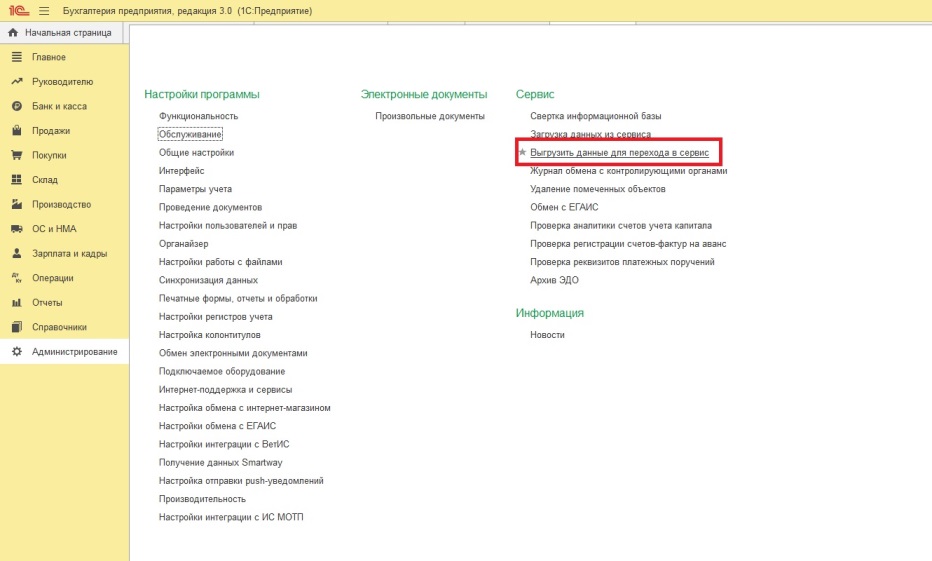The image size is (932, 561).
Task: Go to the Отчеты section
Action: click(x=47, y=302)
